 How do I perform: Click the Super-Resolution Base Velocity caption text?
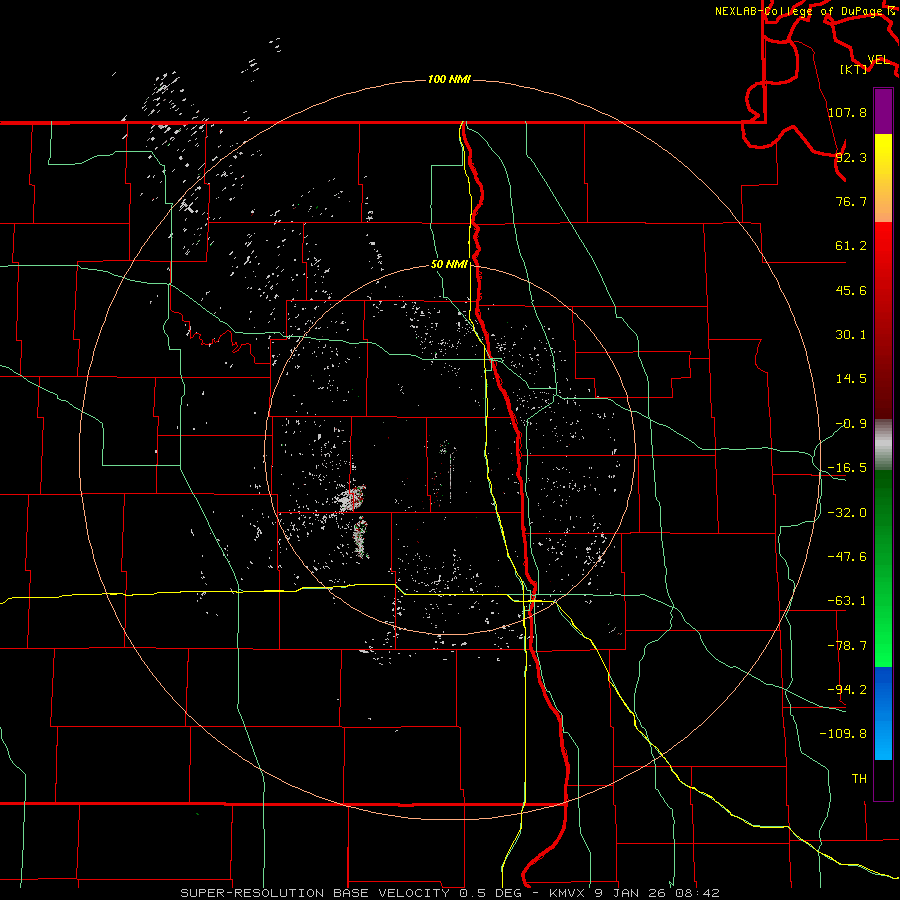450,893
